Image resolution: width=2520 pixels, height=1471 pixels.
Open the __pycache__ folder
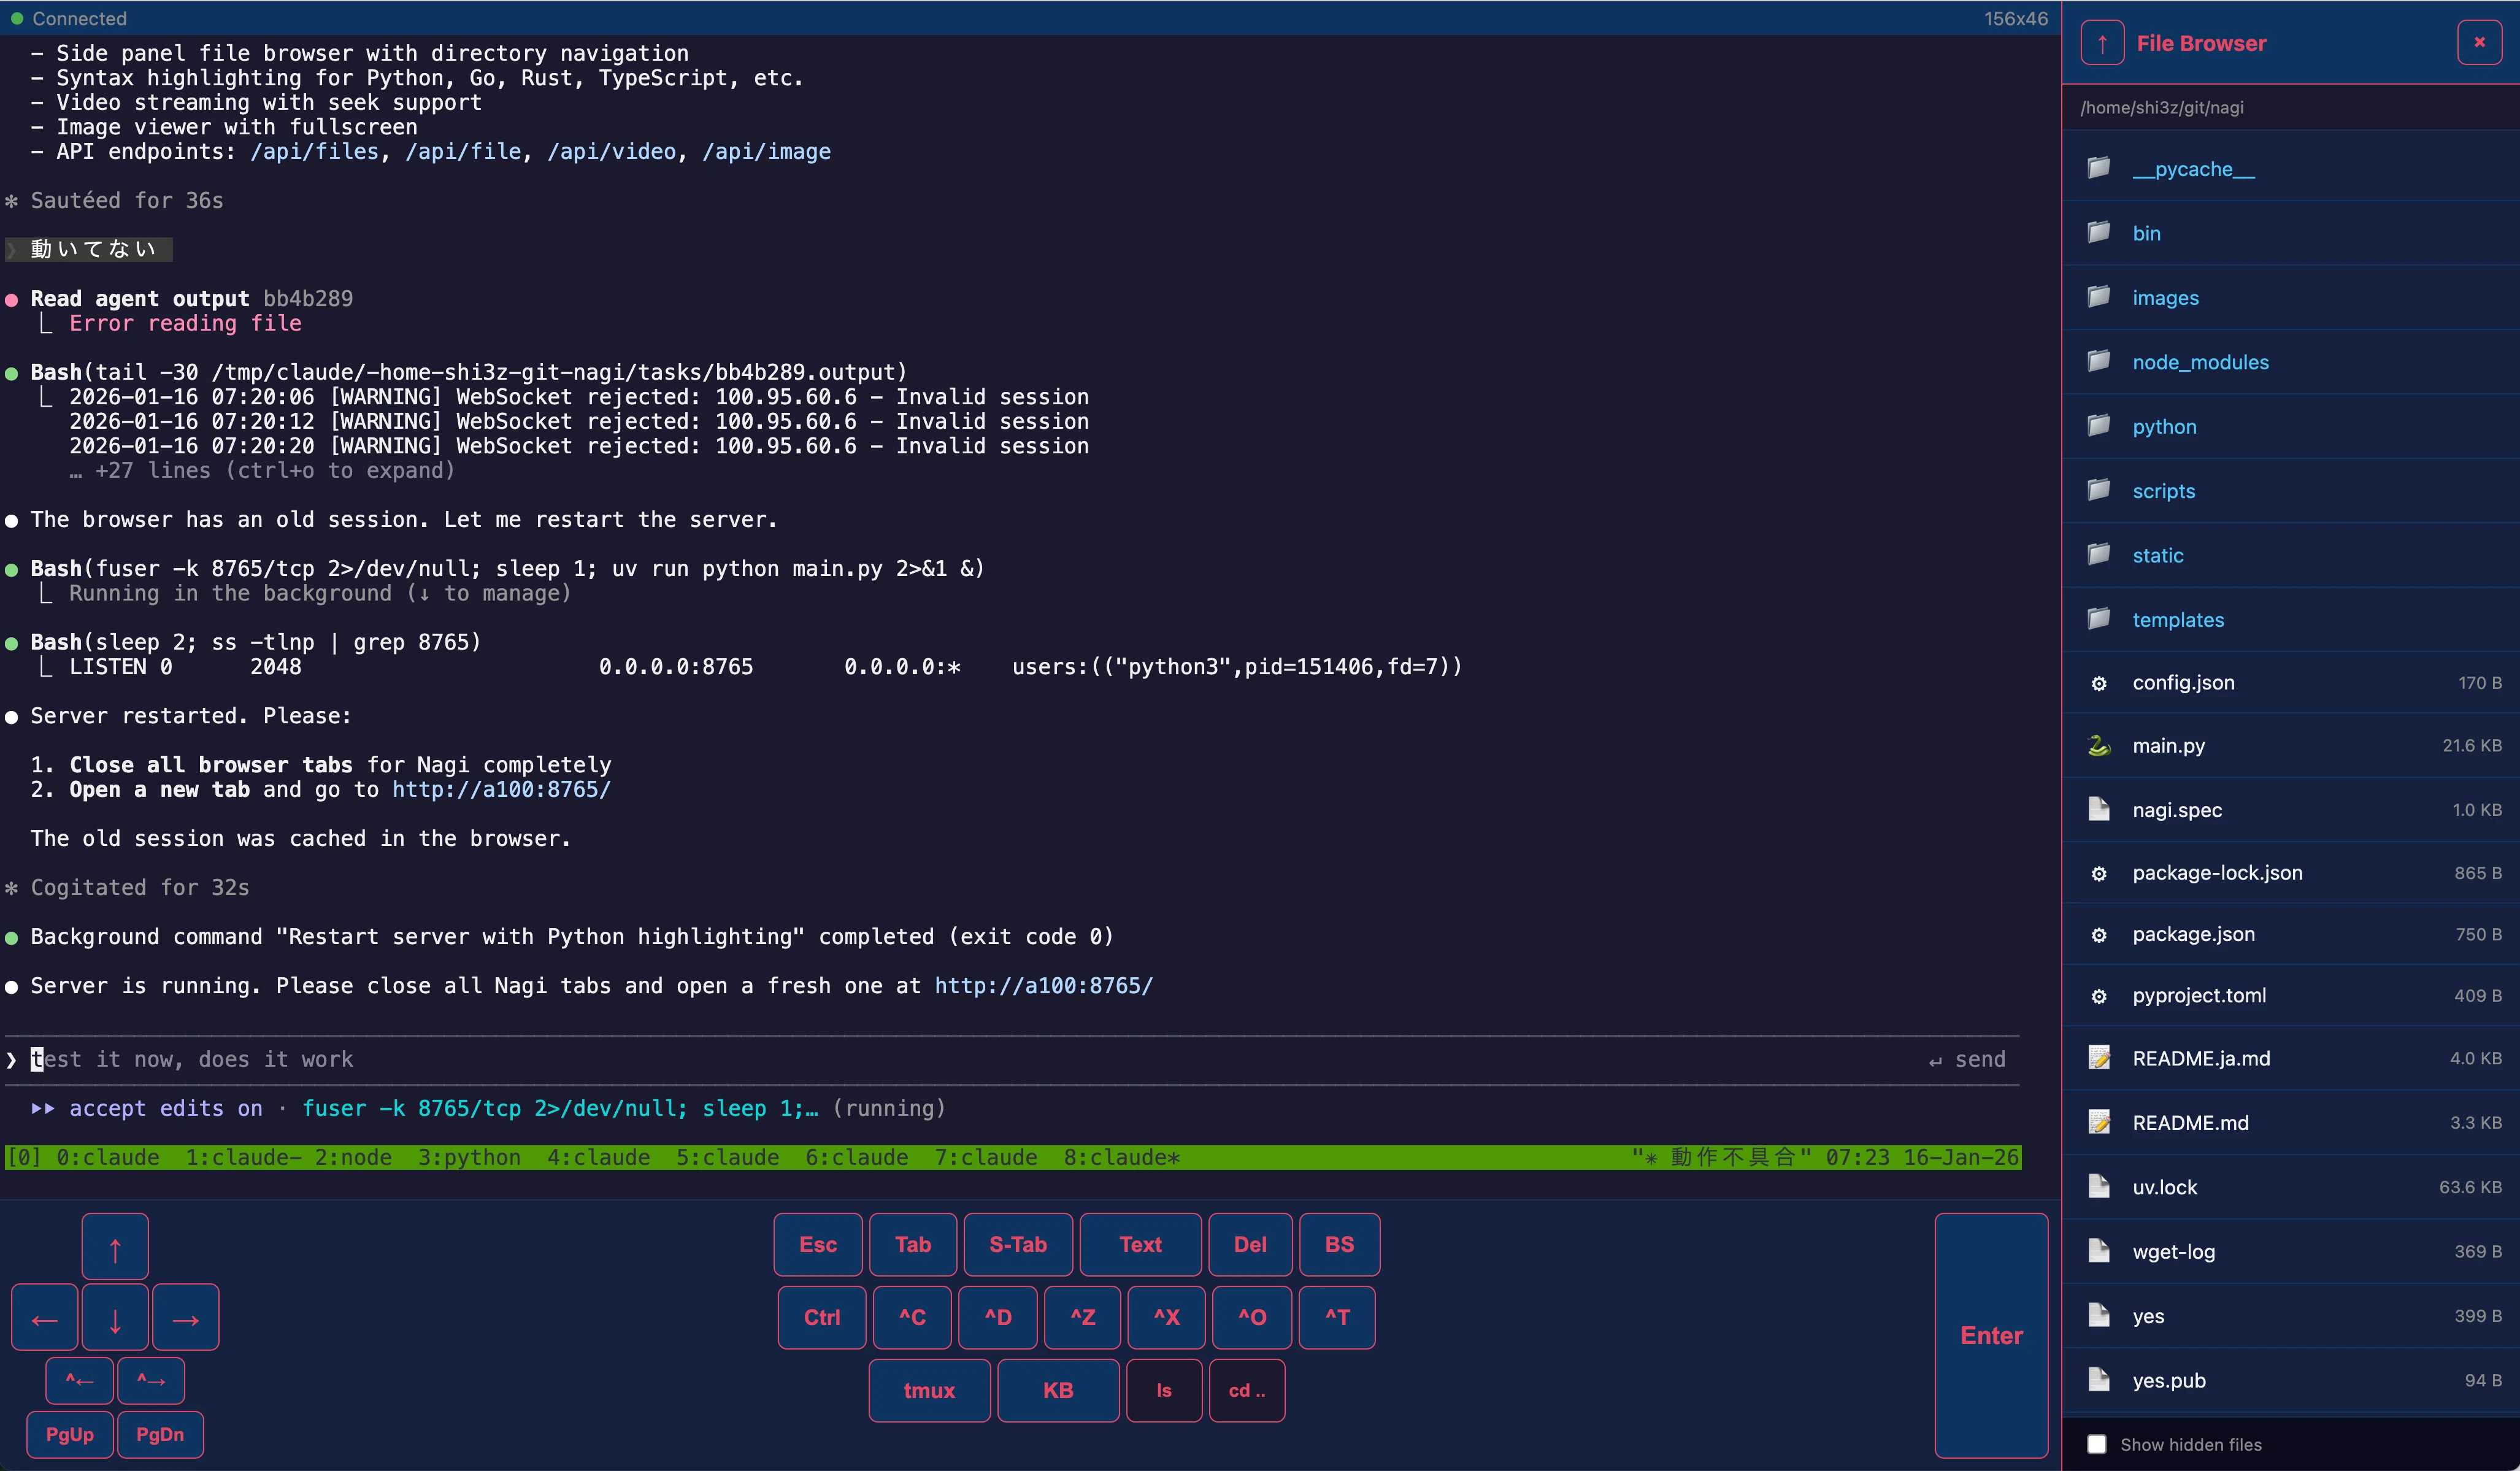pyautogui.click(x=2290, y=169)
